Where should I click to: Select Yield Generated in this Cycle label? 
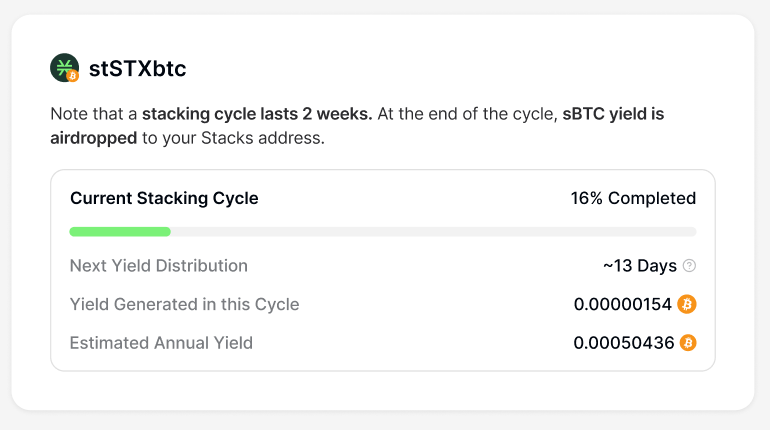click(184, 304)
